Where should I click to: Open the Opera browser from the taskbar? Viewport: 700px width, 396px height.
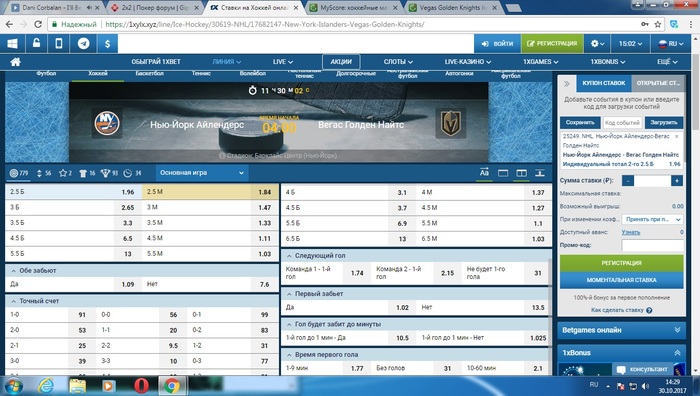(141, 385)
